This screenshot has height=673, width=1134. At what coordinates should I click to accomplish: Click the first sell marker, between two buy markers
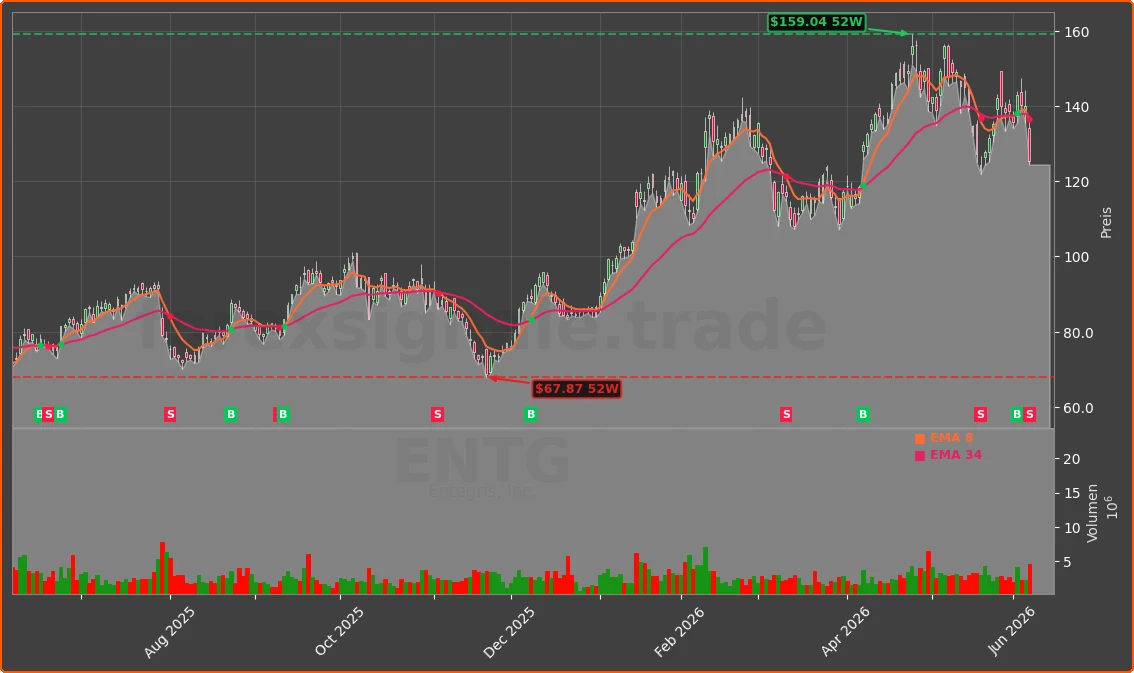48,414
